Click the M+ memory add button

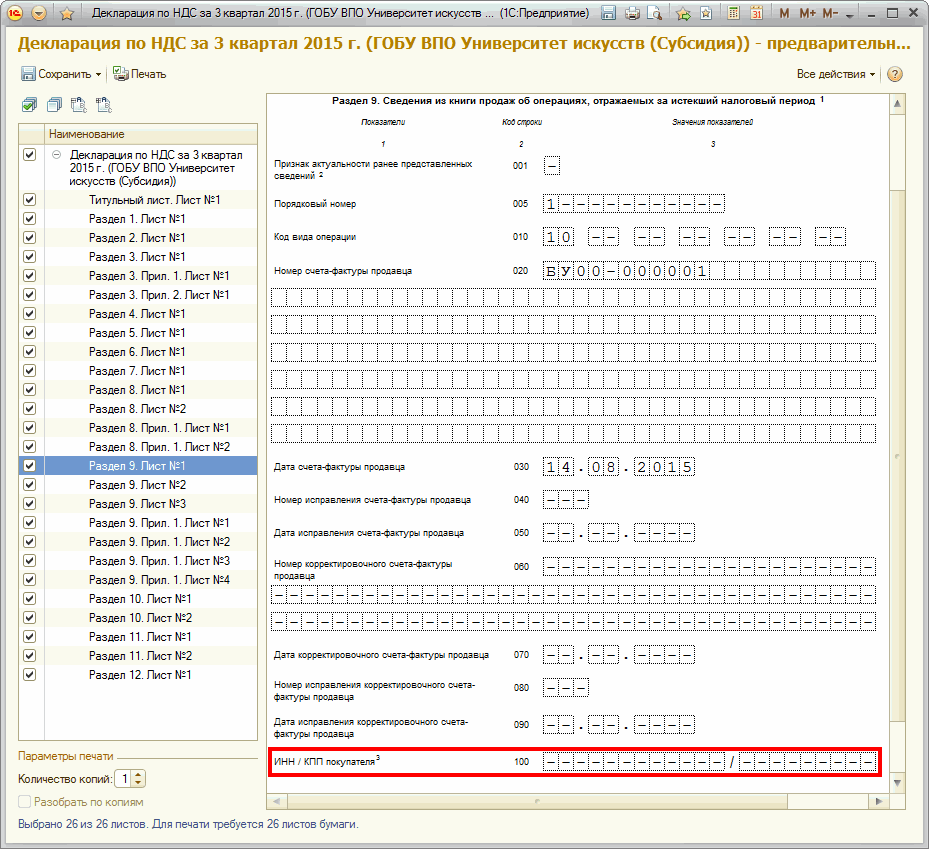point(807,13)
